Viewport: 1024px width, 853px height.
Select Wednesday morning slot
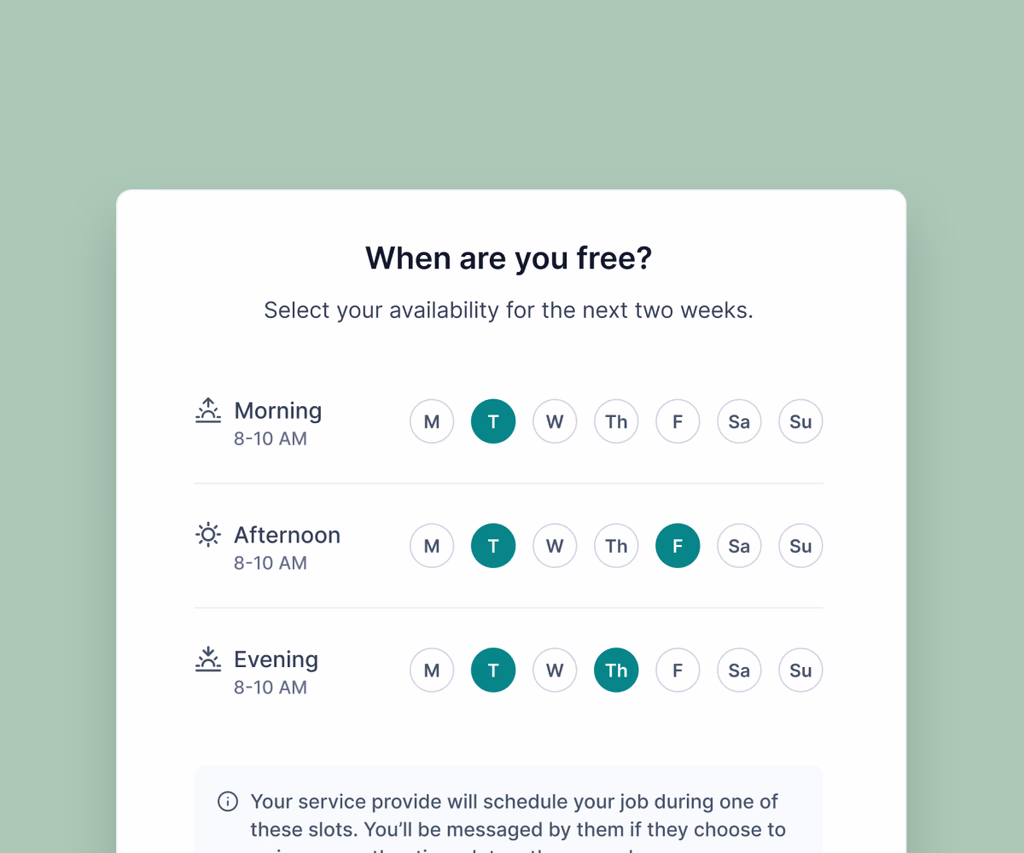point(555,422)
